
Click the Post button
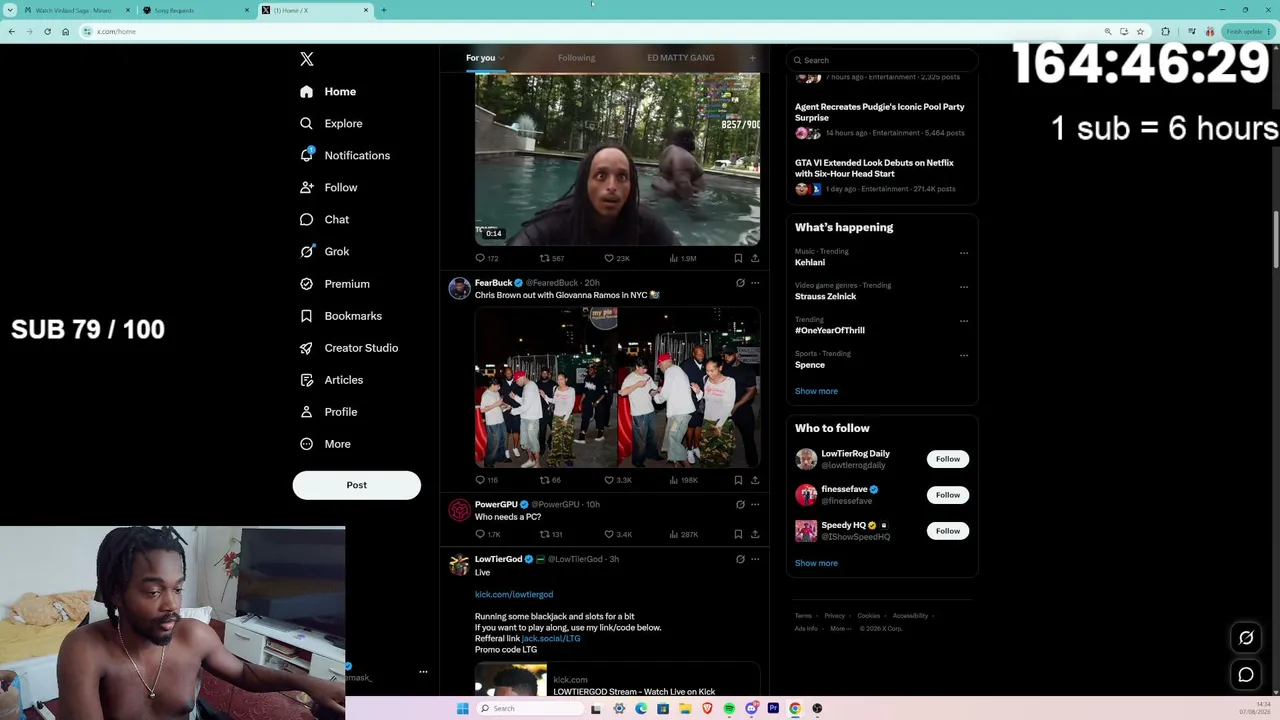click(x=357, y=485)
